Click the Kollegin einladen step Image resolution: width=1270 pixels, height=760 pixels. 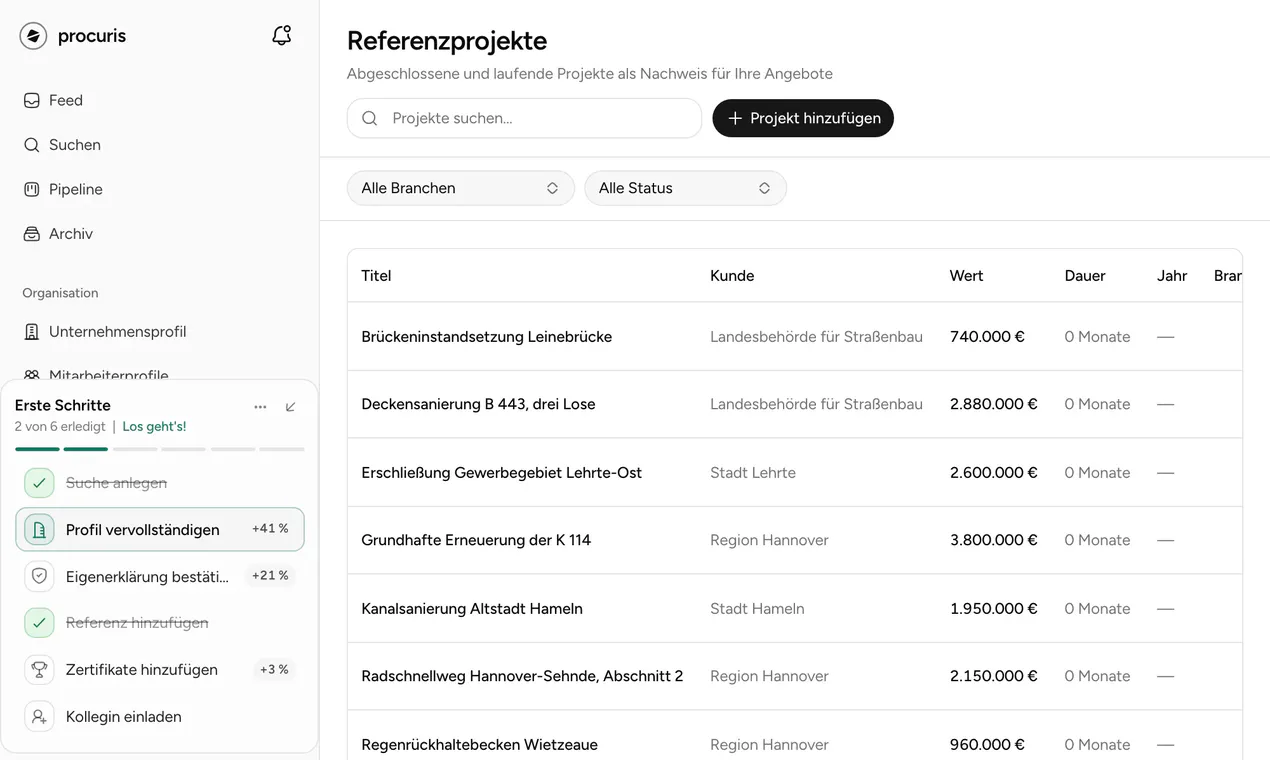pos(160,717)
